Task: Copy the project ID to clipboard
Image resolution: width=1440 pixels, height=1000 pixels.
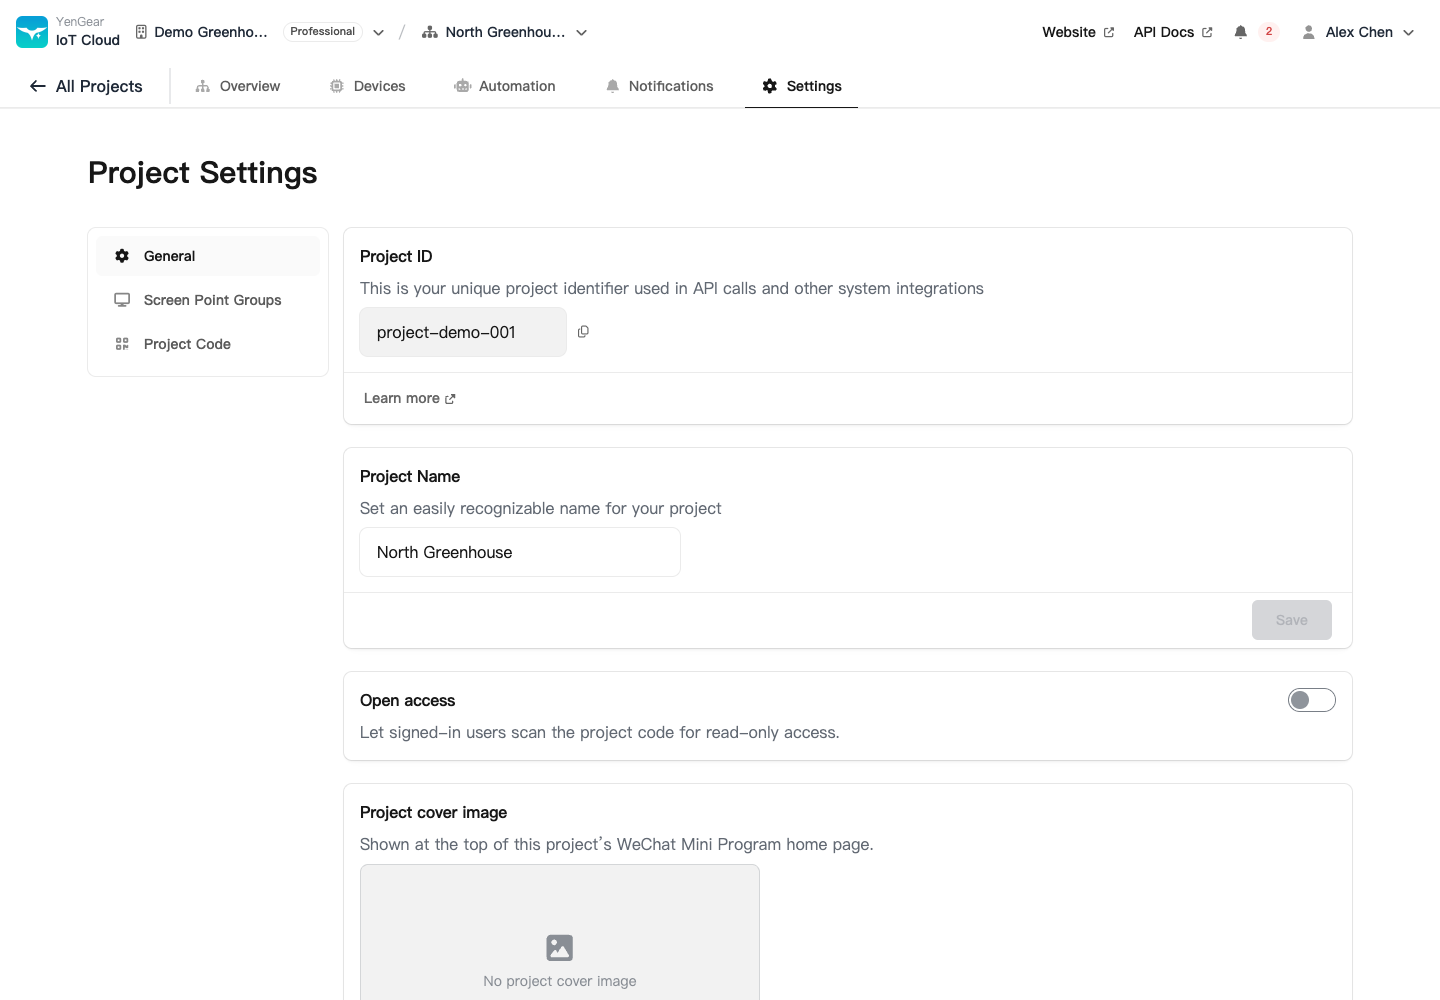Action: click(x=583, y=332)
